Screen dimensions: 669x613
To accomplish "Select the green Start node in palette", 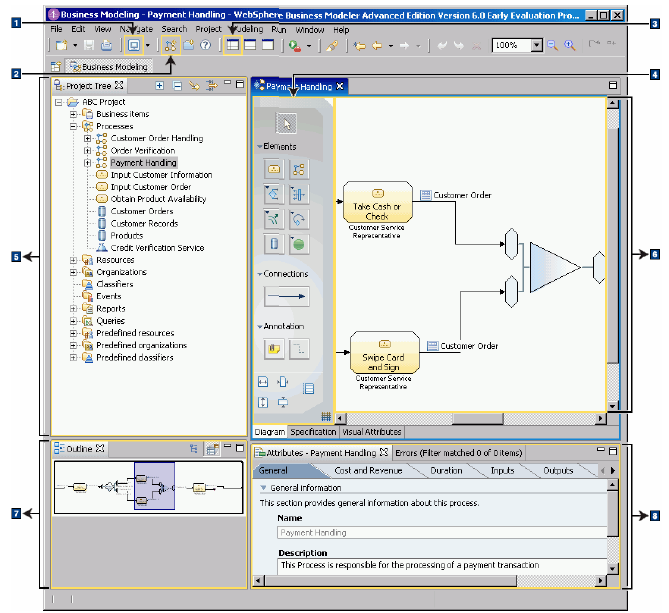I will [299, 244].
